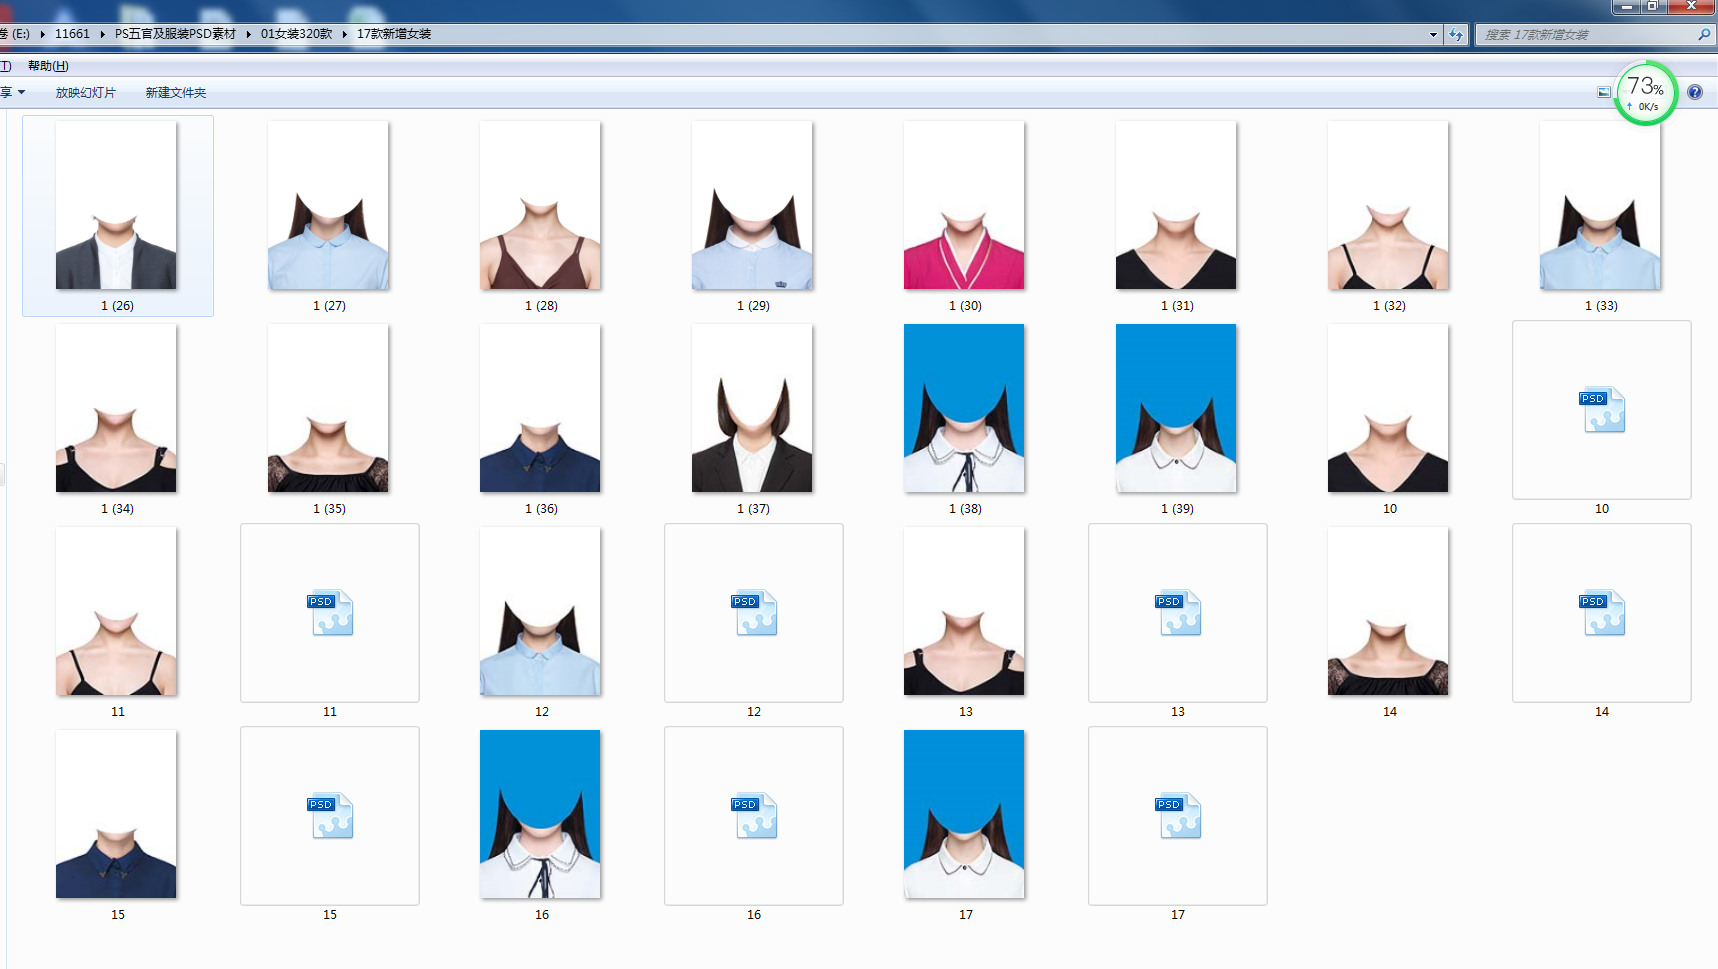Open address bar history dropdown arrow
1718x969 pixels.
pos(1433,34)
